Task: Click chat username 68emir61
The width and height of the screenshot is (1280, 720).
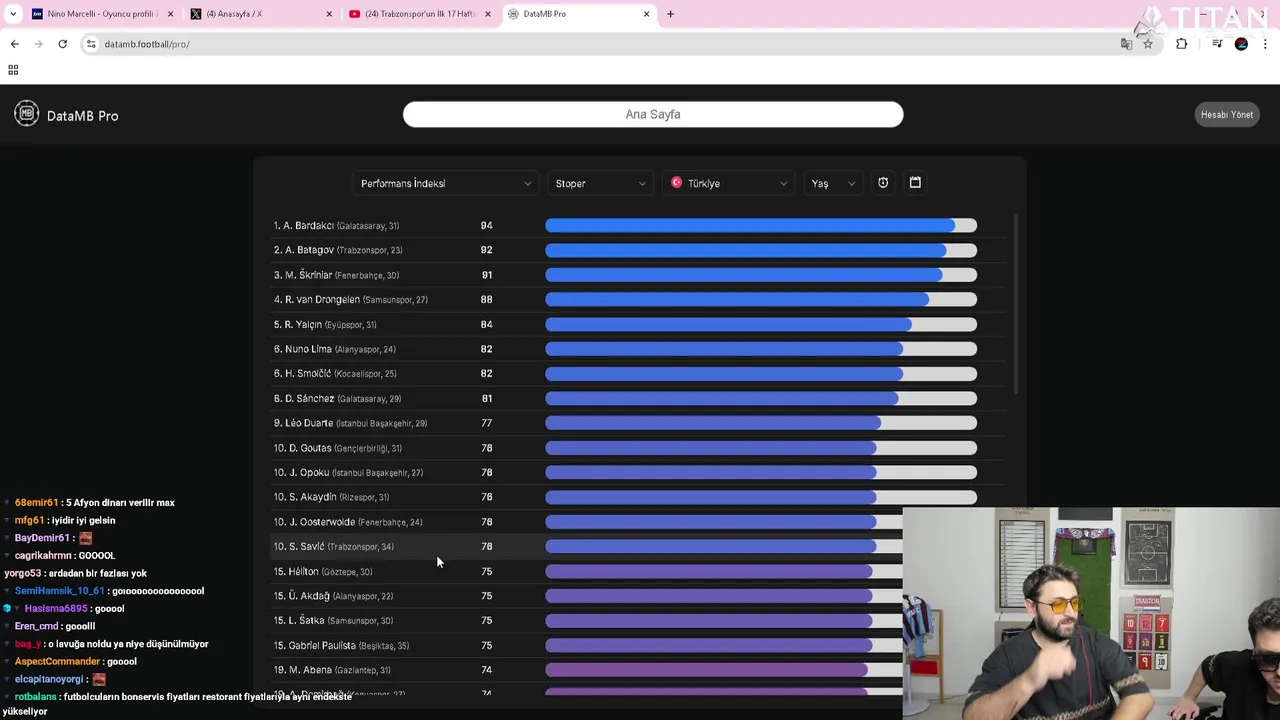Action: coord(36,503)
